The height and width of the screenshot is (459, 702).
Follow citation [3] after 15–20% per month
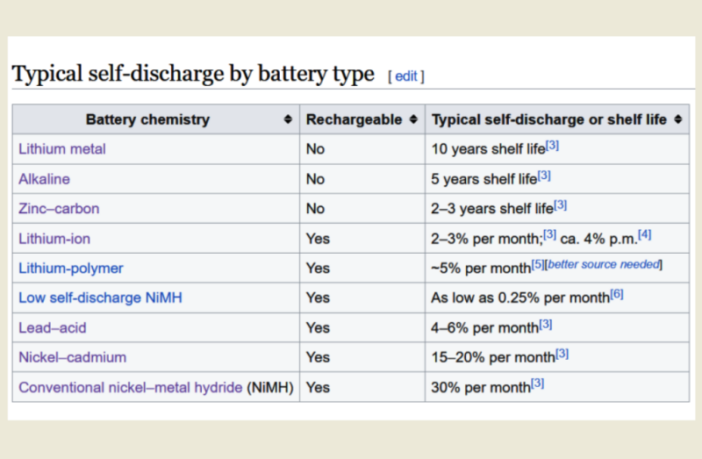pyautogui.click(x=562, y=354)
